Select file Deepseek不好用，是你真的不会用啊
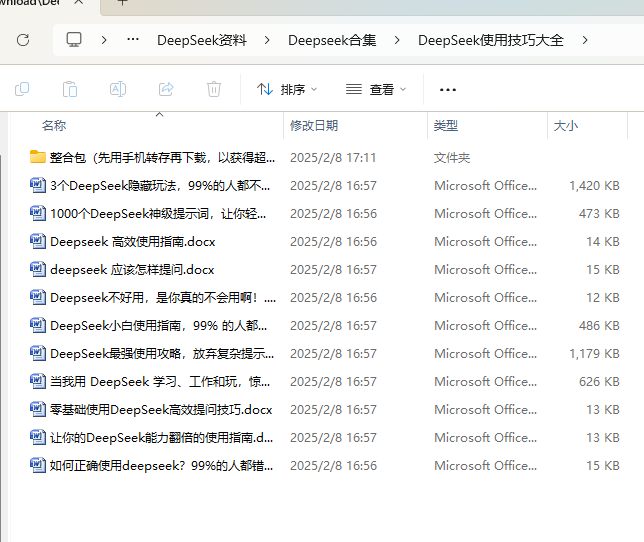Screen dimensions: 644x542 point(163,298)
